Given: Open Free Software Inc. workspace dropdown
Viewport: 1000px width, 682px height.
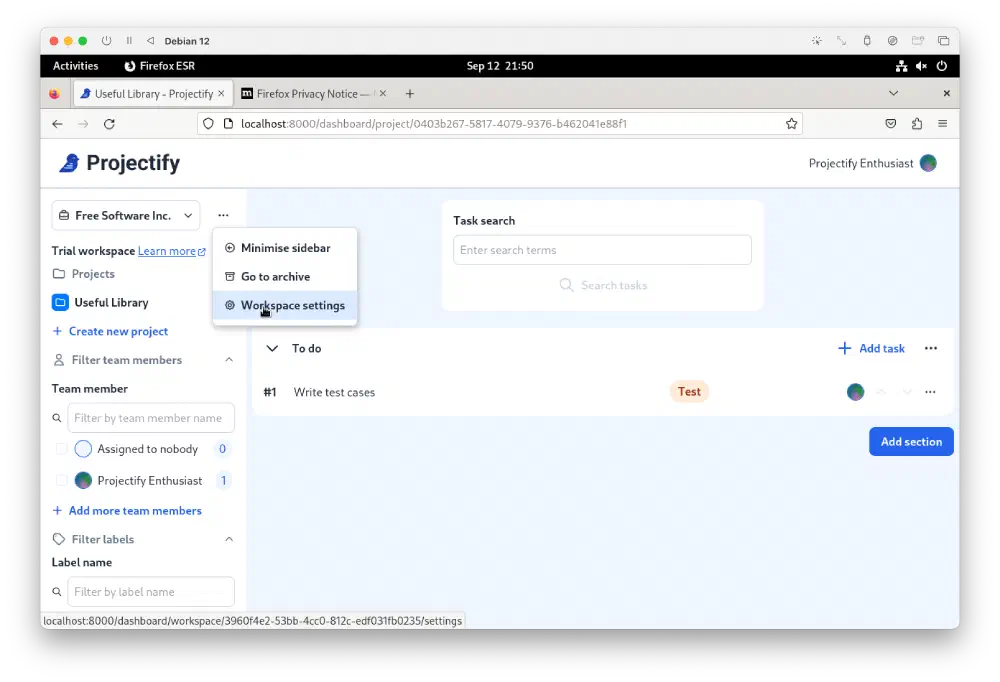Looking at the screenshot, I should coord(126,216).
